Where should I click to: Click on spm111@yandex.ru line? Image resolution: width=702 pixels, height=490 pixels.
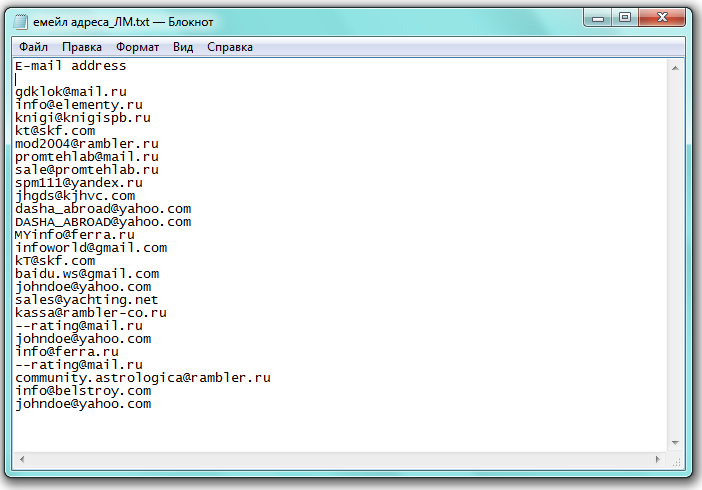79,183
